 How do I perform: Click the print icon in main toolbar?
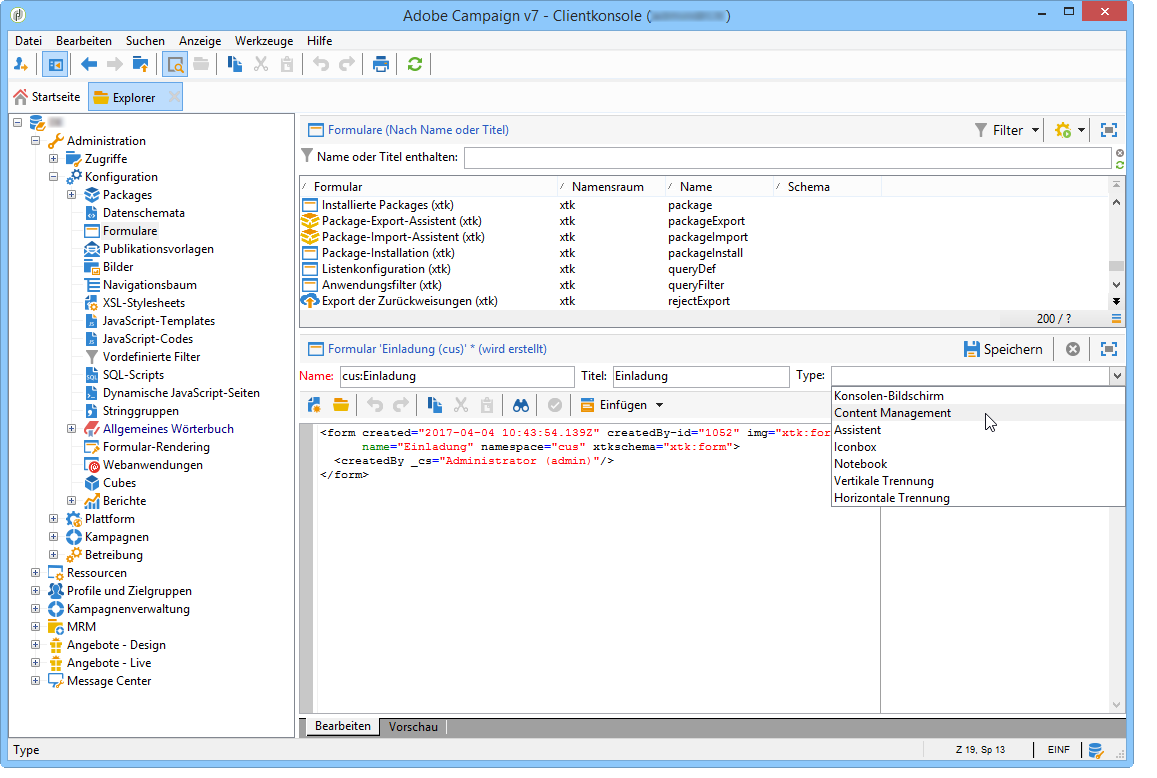pyautogui.click(x=381, y=64)
